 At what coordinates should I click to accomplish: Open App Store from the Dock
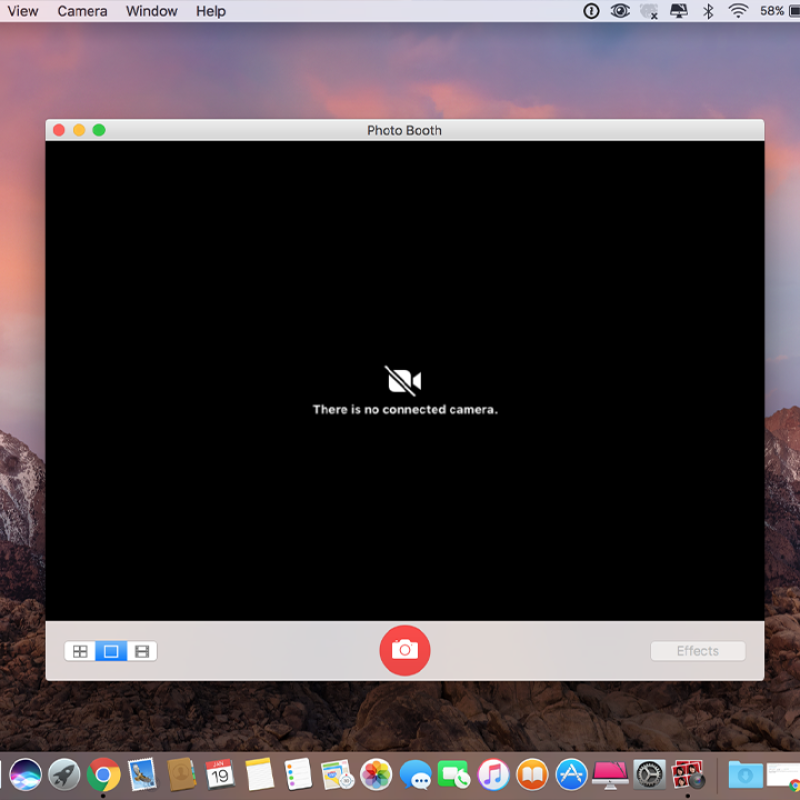point(571,774)
